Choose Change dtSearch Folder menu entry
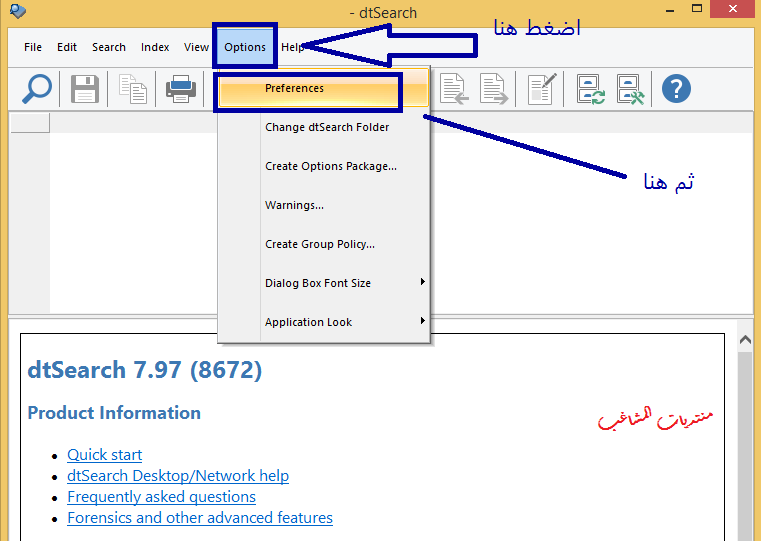The height and width of the screenshot is (541, 761). coord(326,127)
